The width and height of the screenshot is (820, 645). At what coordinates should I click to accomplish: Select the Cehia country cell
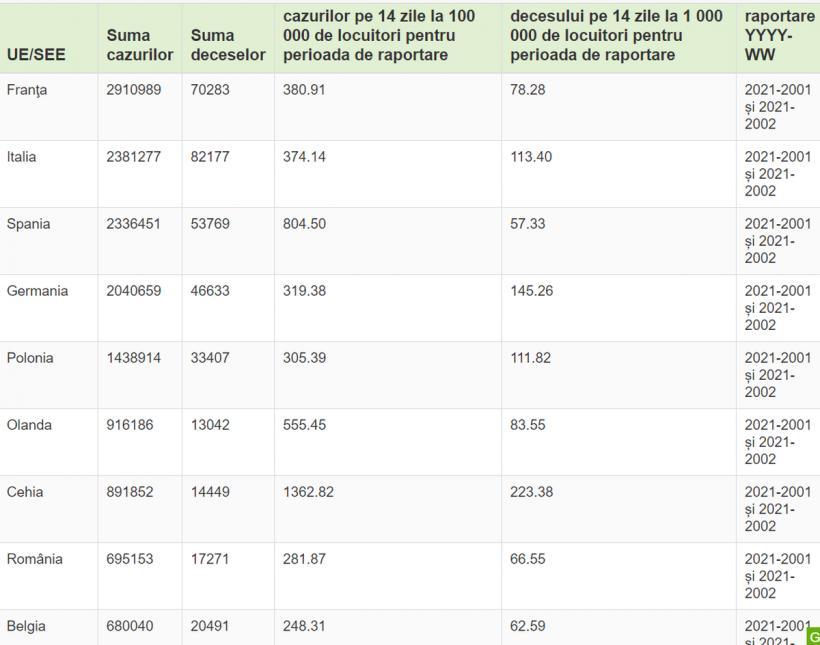[x=25, y=492]
